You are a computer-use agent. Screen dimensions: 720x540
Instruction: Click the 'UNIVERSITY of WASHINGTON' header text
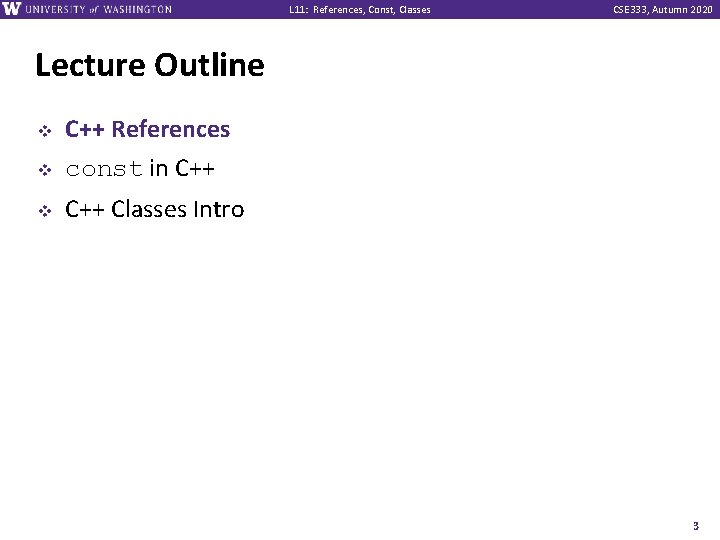tap(99, 10)
